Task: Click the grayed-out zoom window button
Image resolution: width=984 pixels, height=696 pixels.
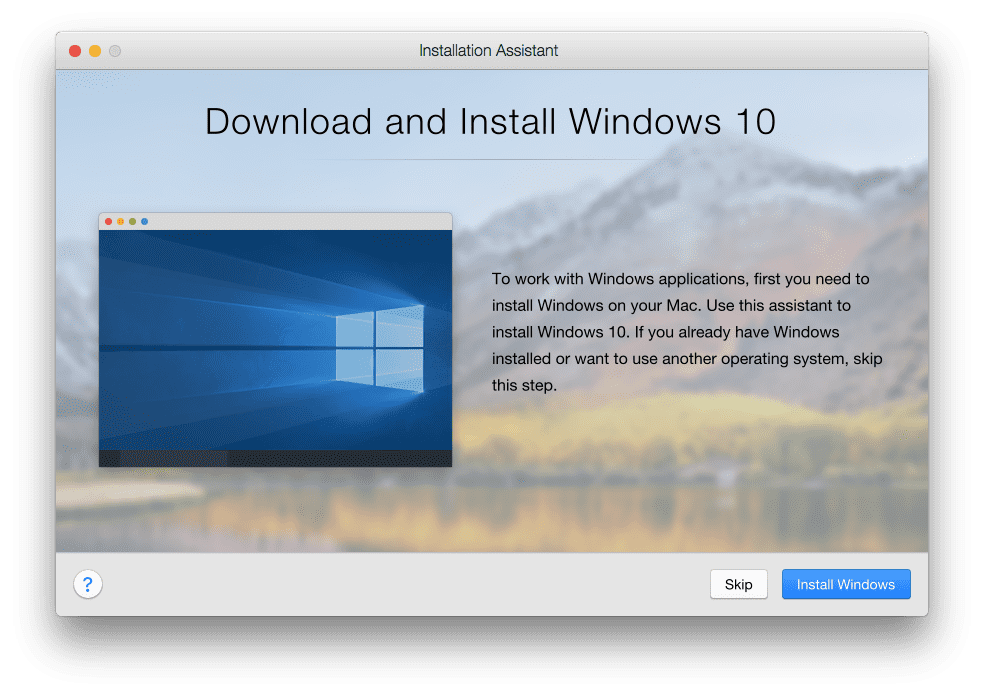Action: pos(115,51)
